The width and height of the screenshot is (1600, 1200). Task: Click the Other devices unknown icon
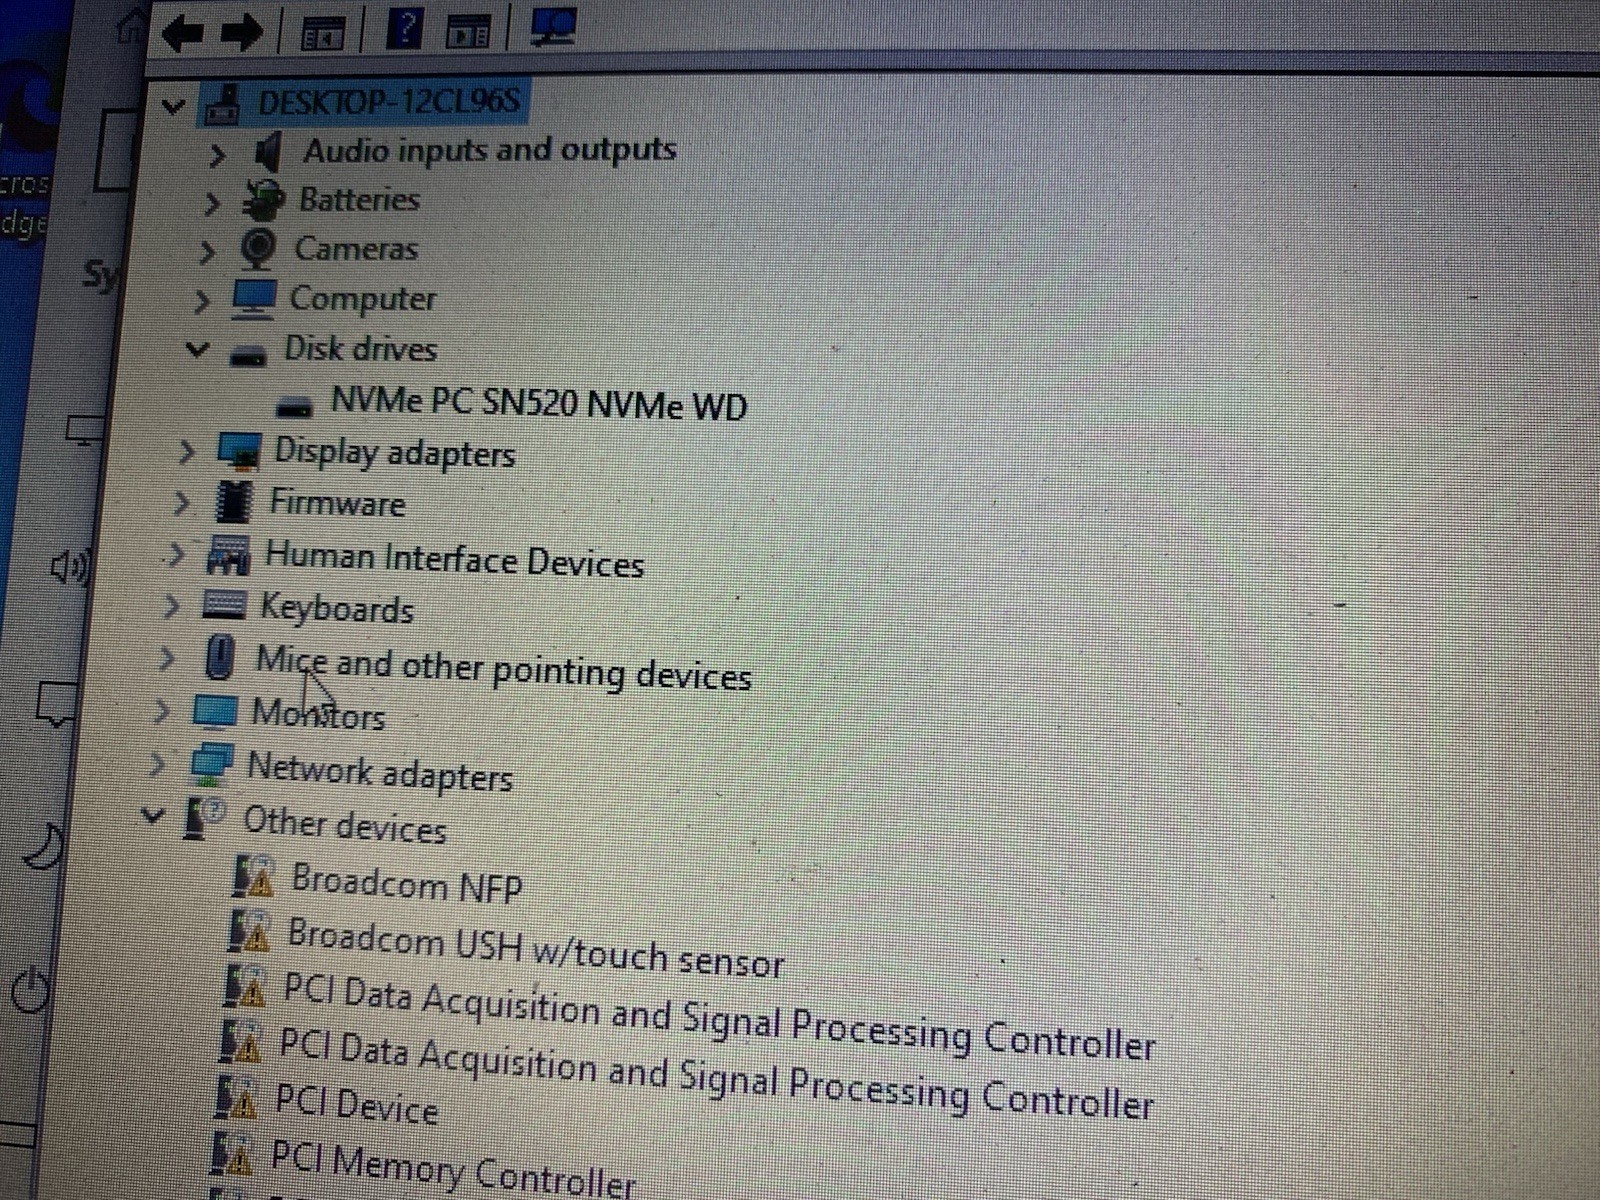[x=204, y=819]
